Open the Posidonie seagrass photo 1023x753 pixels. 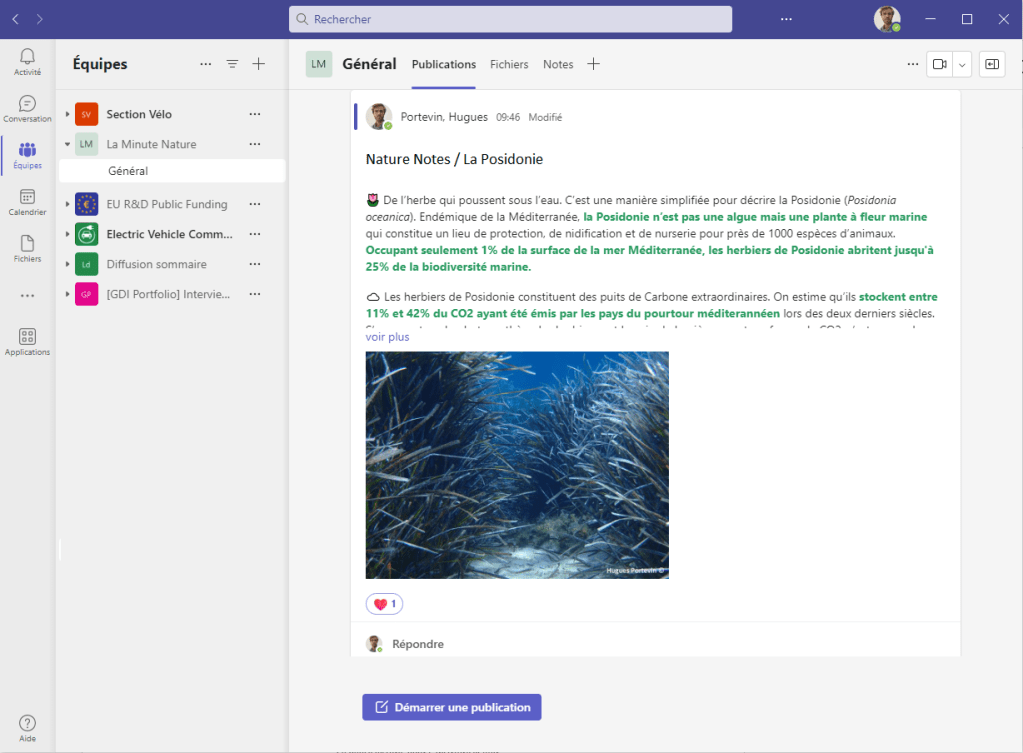tap(517, 465)
